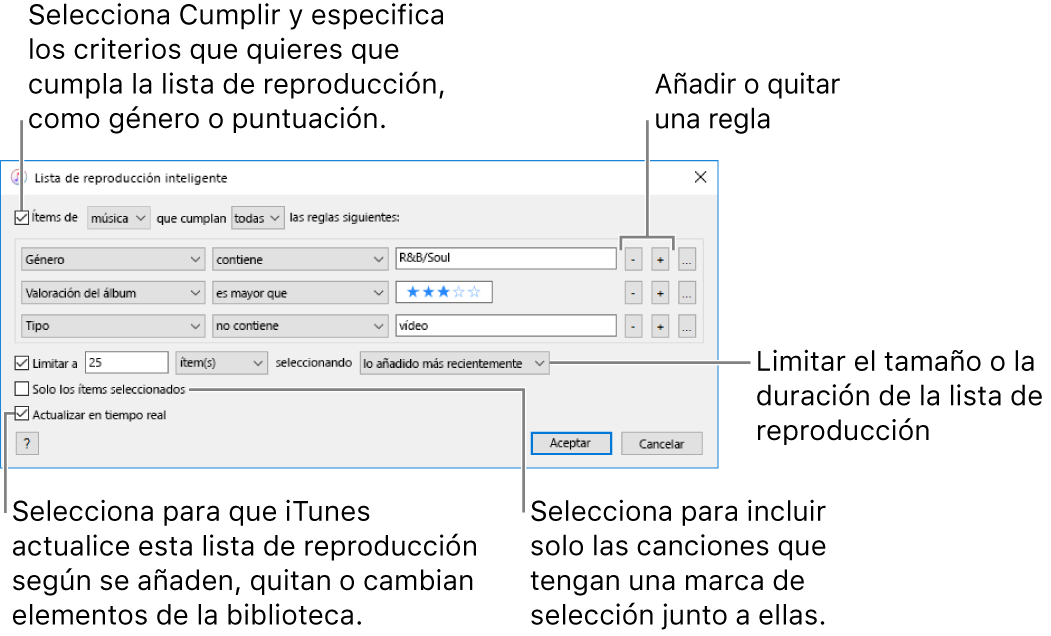This screenshot has width=1051, height=636.
Task: Toggle the 'Ítems de' match checkbox
Action: tap(21, 218)
